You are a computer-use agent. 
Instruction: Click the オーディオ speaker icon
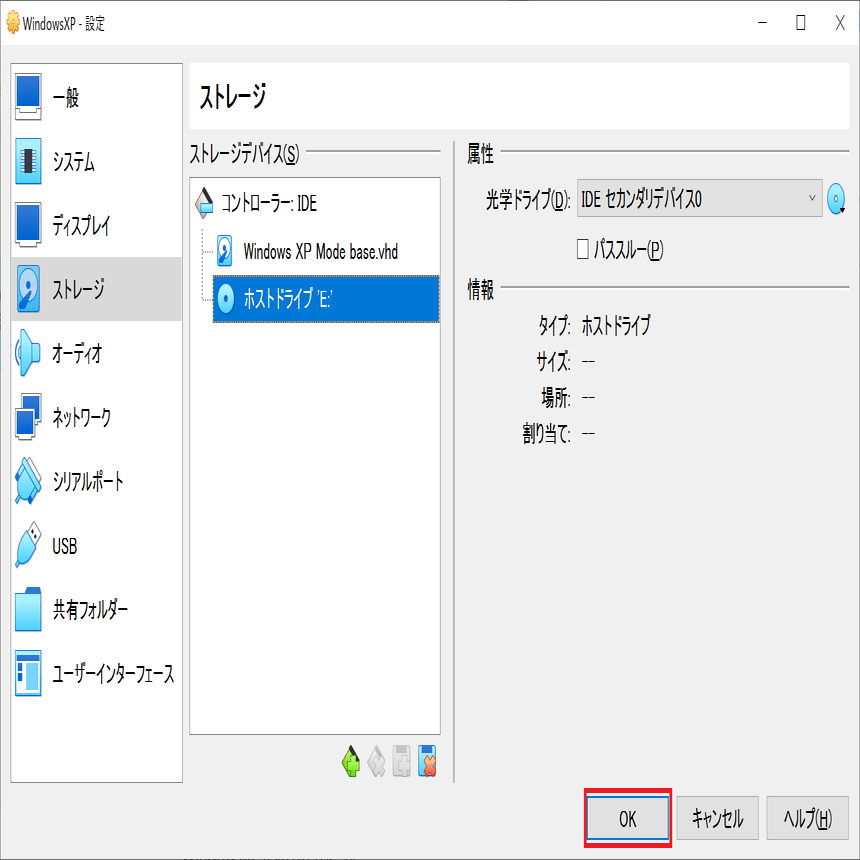28,353
